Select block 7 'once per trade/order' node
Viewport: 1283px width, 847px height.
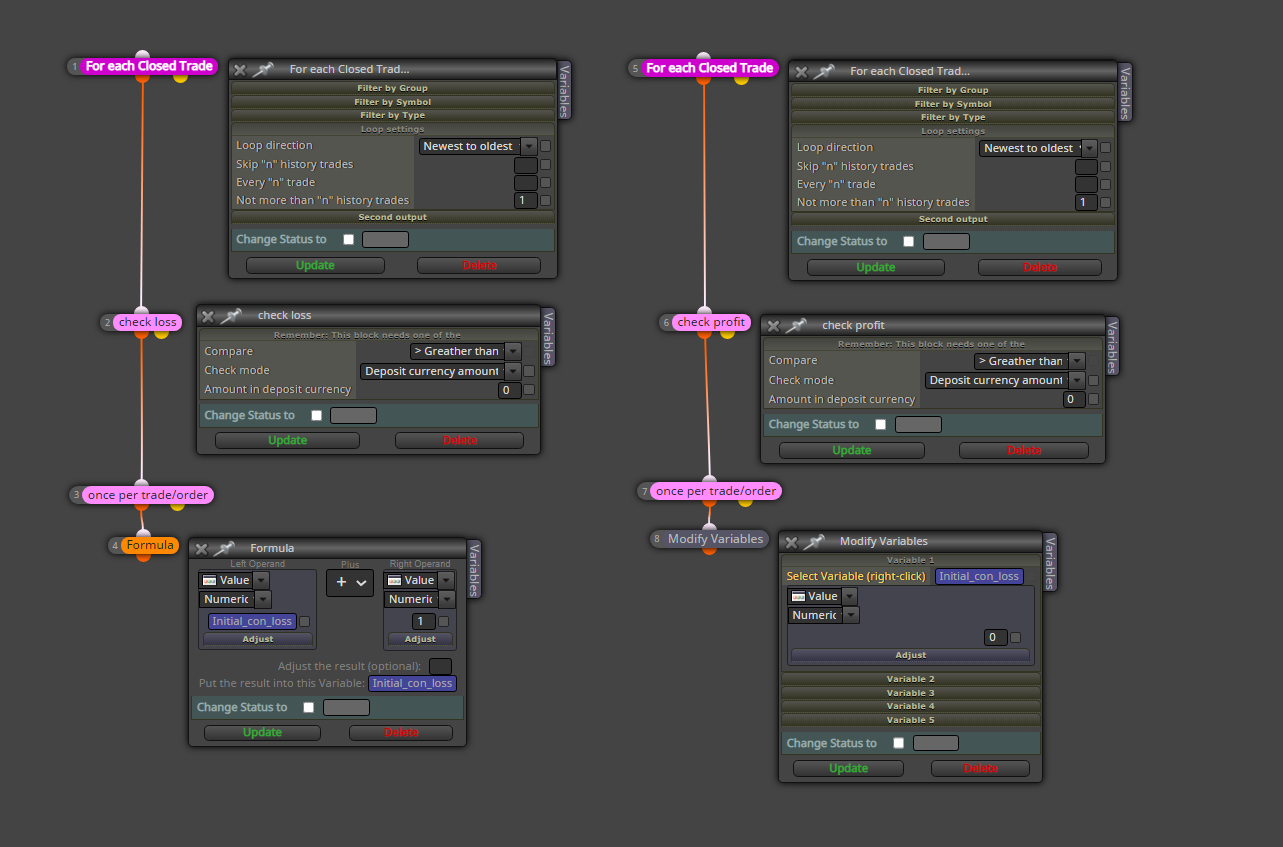point(715,491)
